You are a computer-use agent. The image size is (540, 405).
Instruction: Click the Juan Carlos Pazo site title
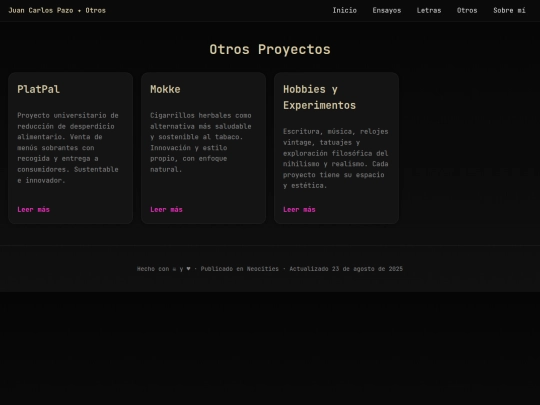point(57,10)
